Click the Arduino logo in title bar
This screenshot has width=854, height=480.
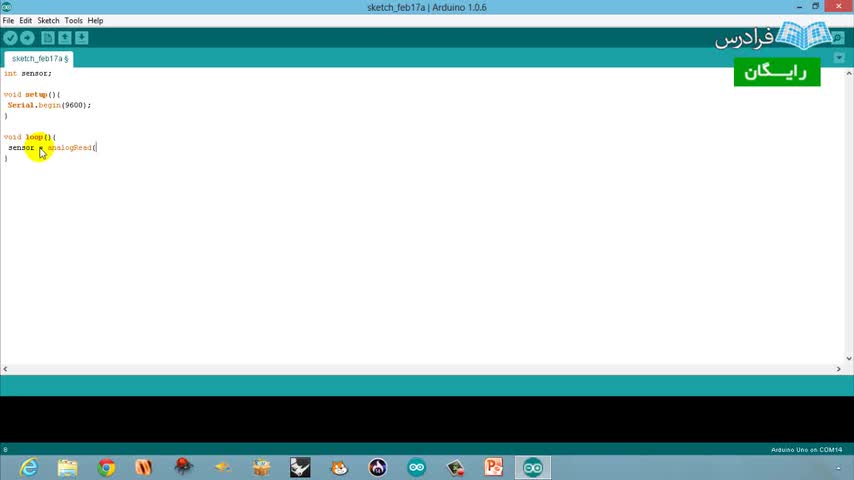coord(6,7)
